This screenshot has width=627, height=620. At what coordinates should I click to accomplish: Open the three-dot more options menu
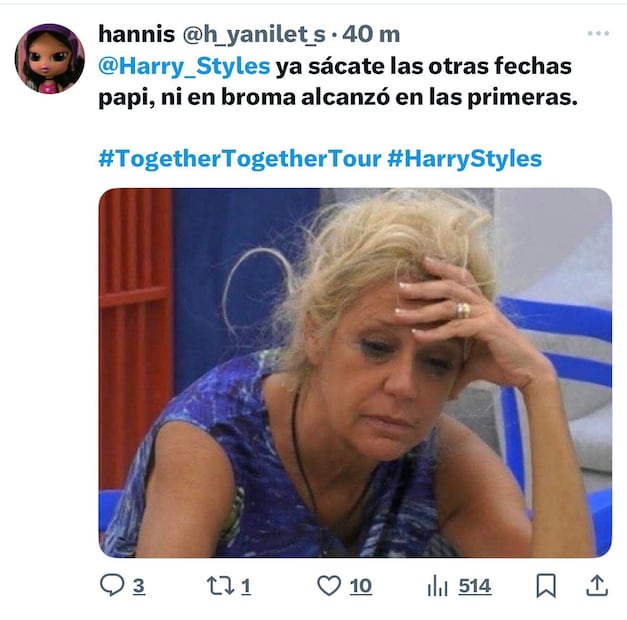pyautogui.click(x=598, y=34)
